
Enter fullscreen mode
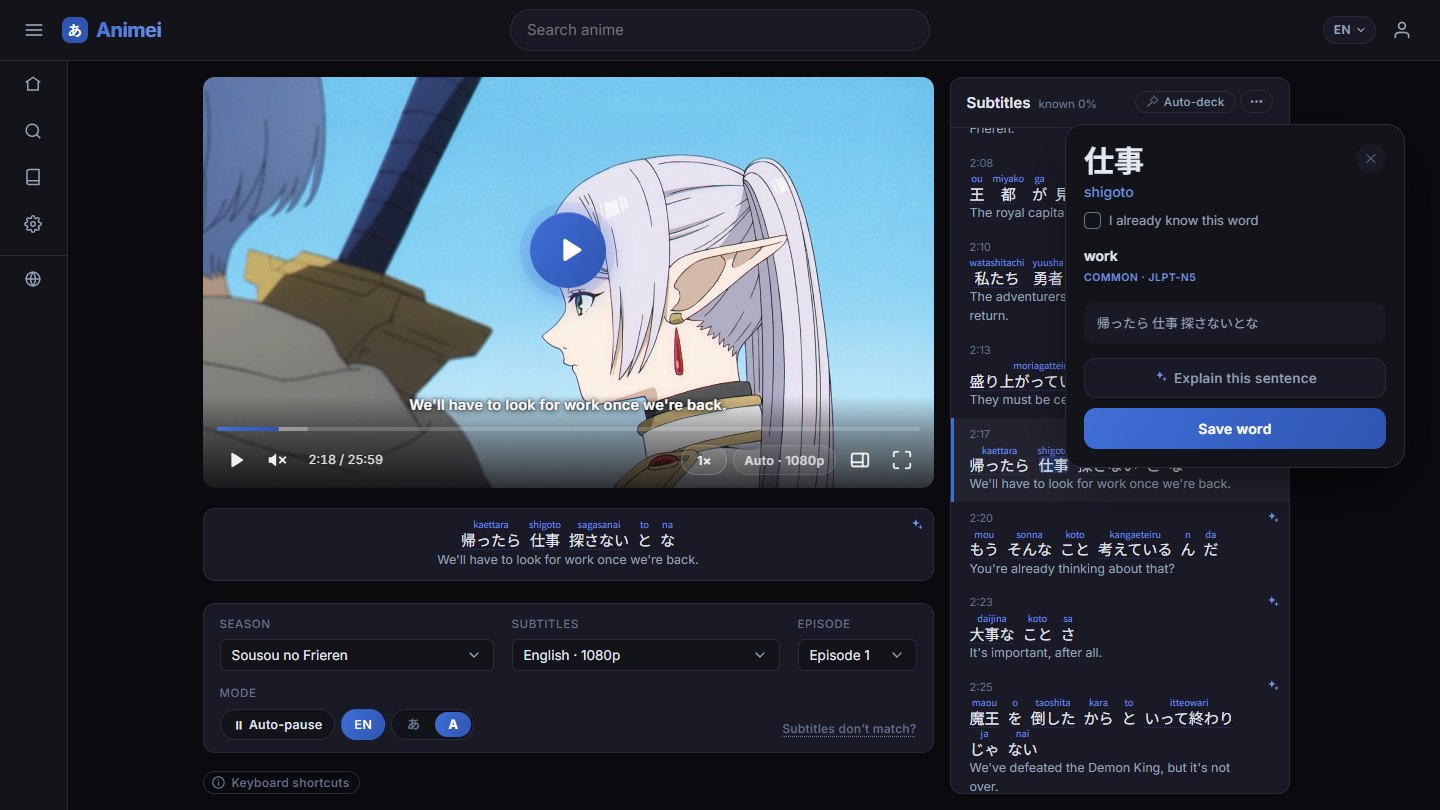pos(902,460)
